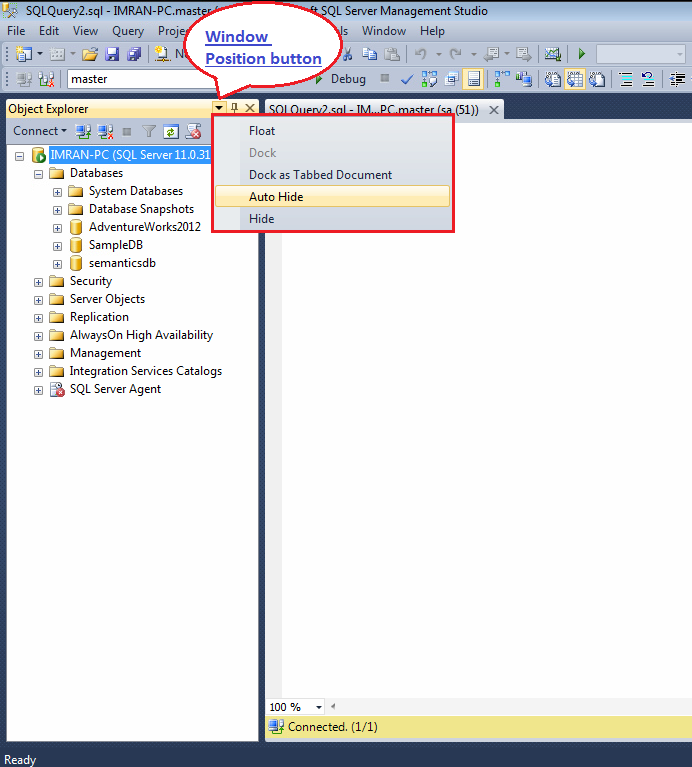
Task: Click Comment Out Selected Lines icon
Action: [x=626, y=79]
